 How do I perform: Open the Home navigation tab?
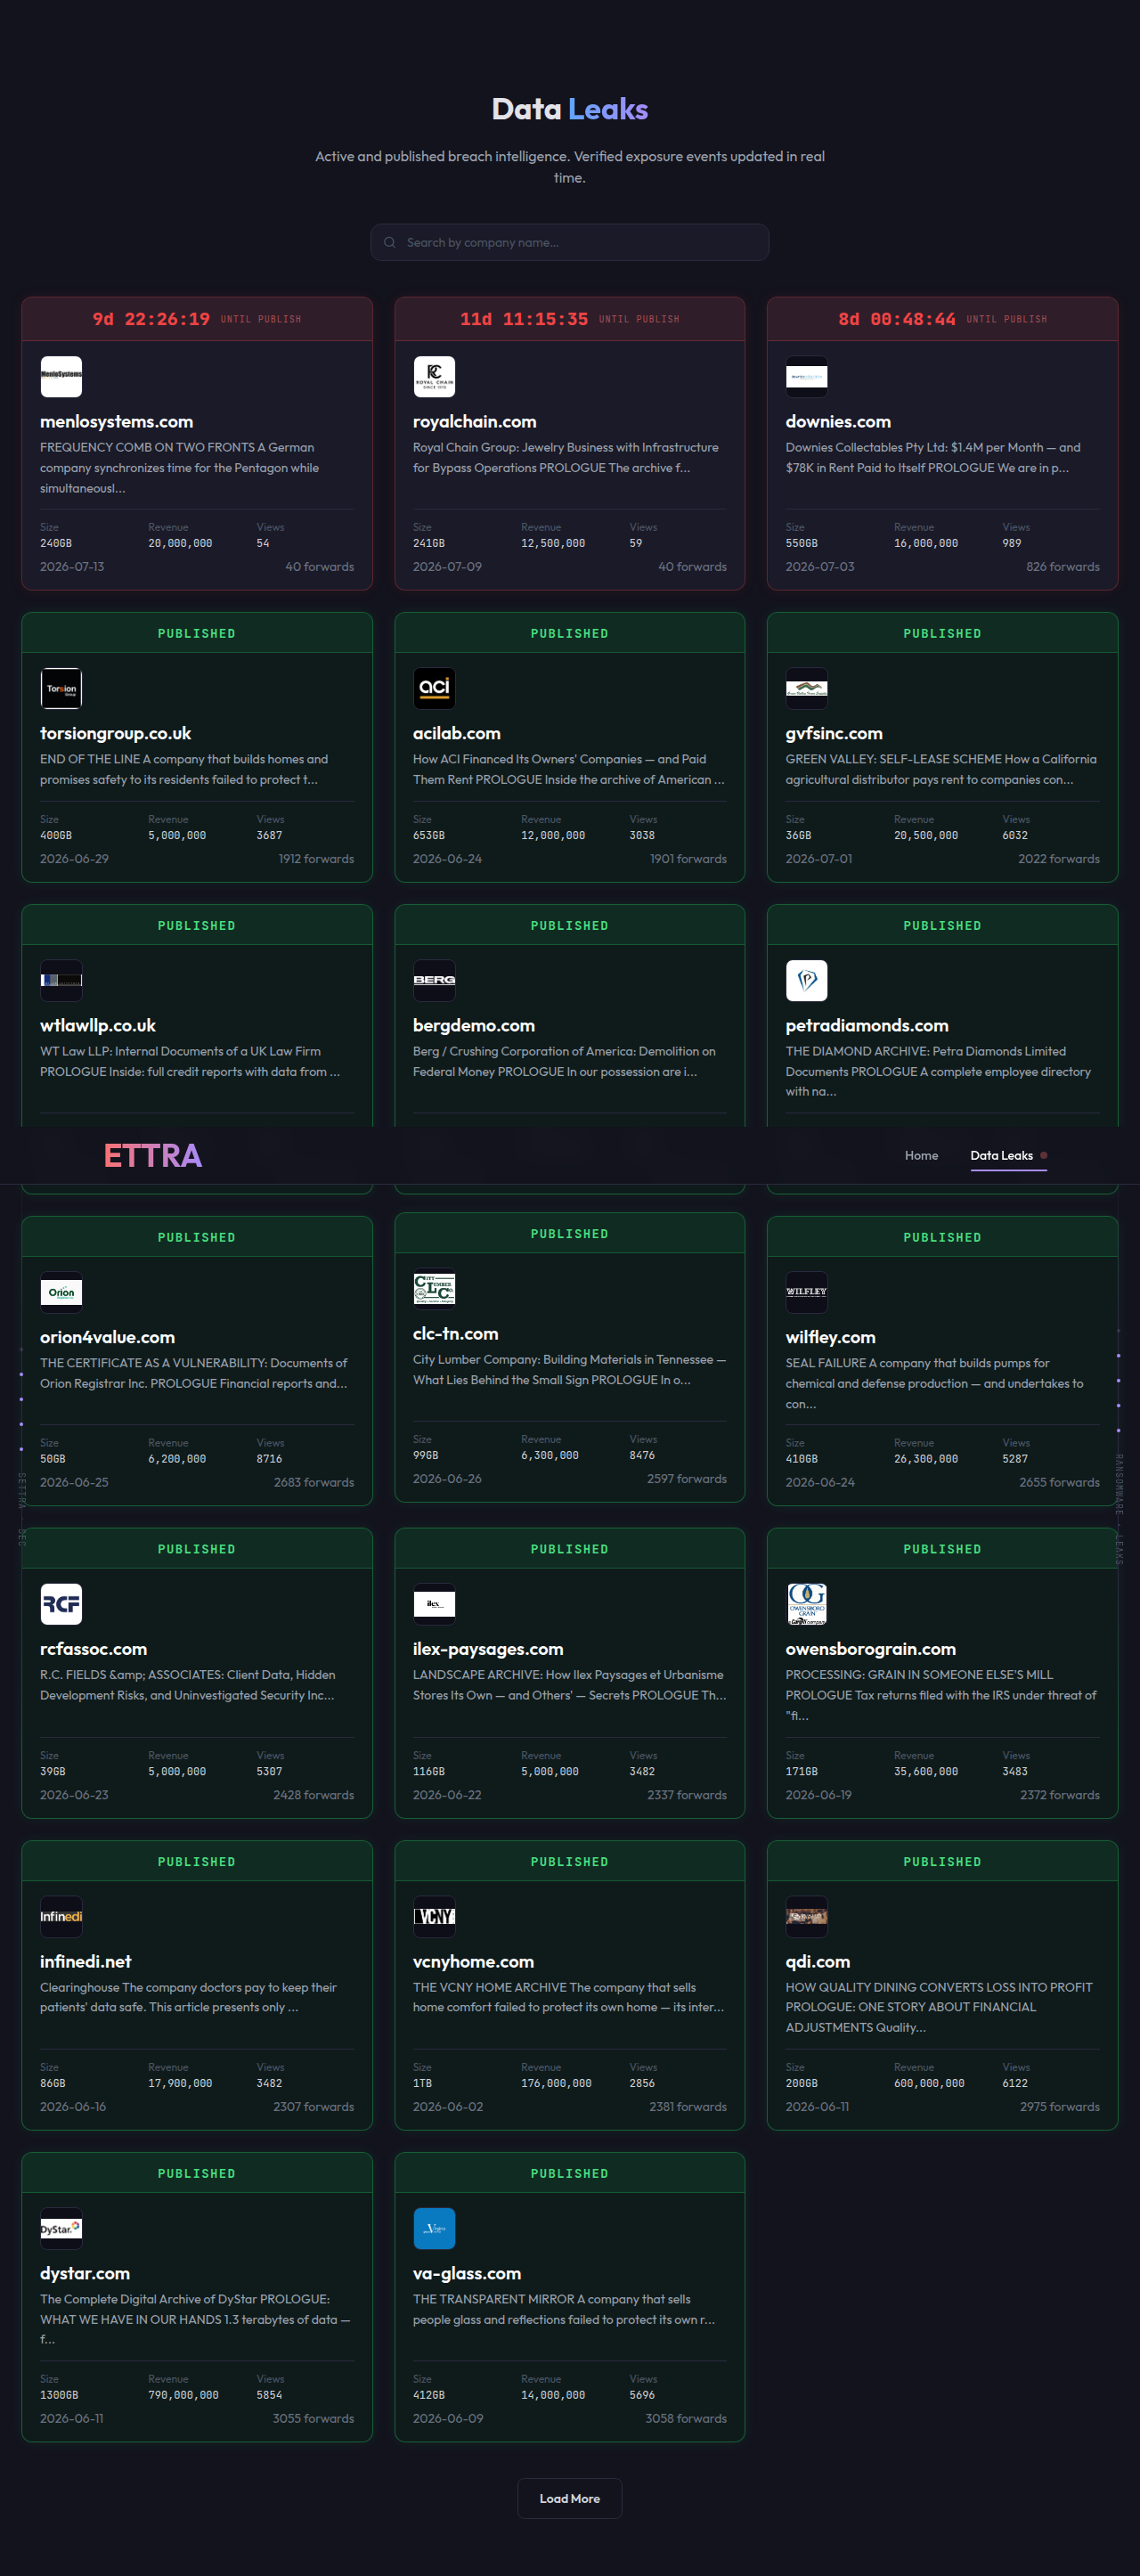tap(921, 1155)
